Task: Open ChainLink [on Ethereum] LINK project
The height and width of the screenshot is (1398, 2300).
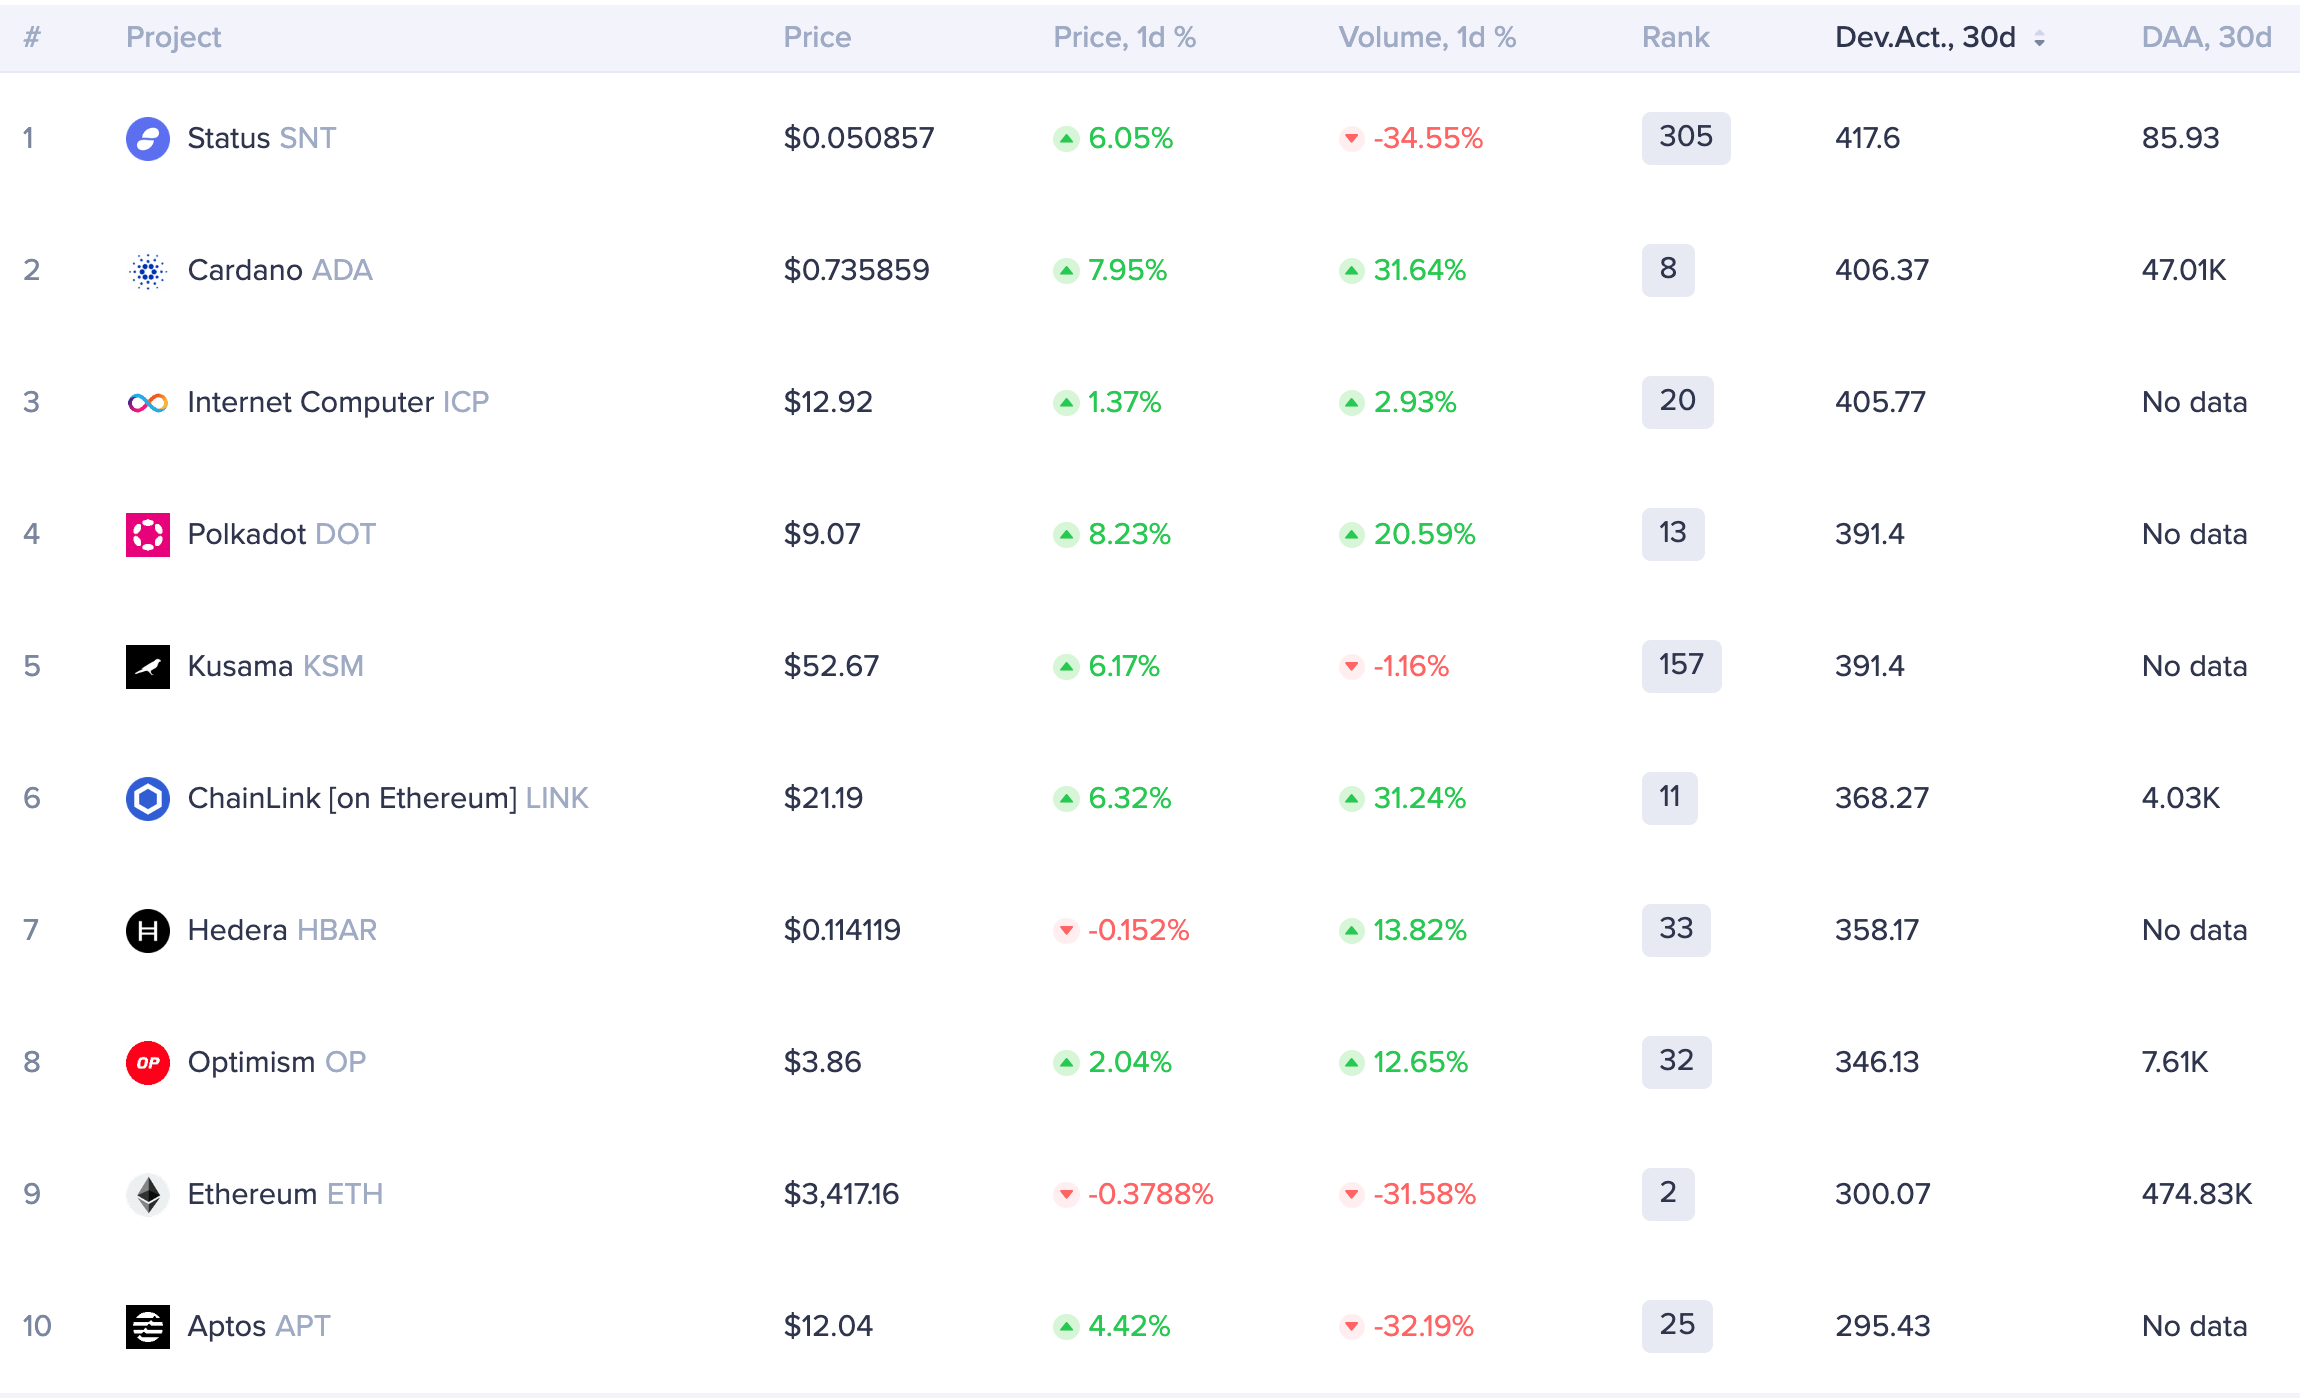Action: click(x=388, y=798)
